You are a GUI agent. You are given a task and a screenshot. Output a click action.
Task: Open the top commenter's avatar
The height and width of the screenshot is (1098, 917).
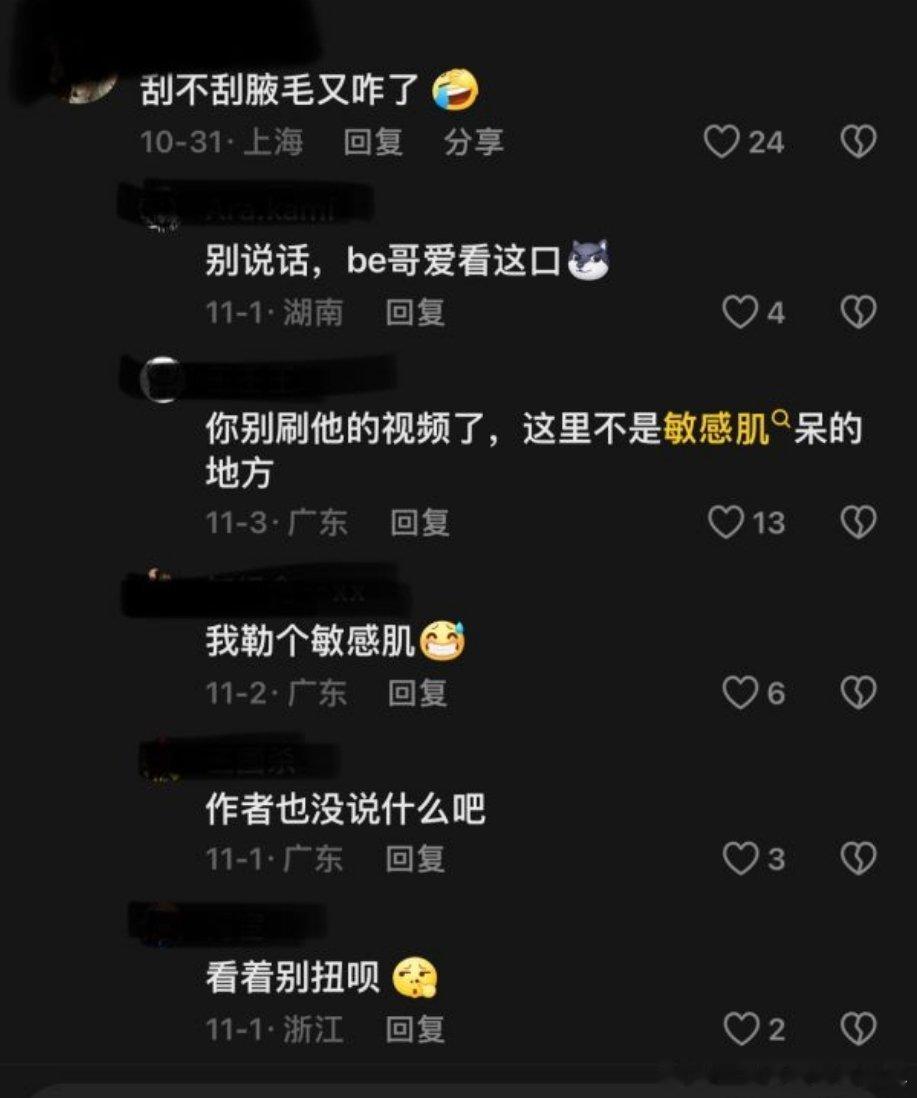(x=91, y=88)
